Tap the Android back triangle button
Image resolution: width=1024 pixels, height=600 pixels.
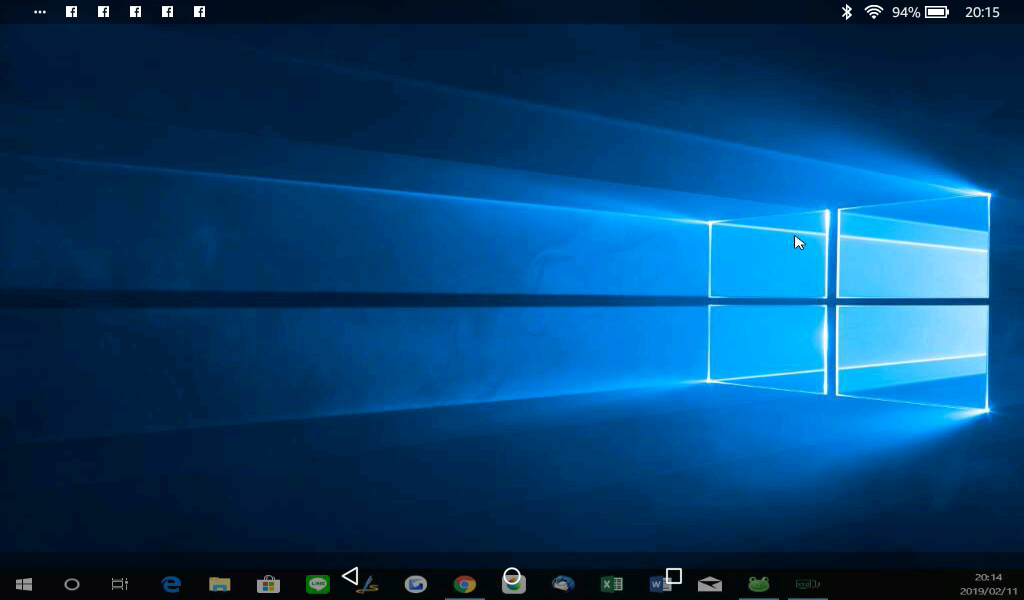coord(350,576)
